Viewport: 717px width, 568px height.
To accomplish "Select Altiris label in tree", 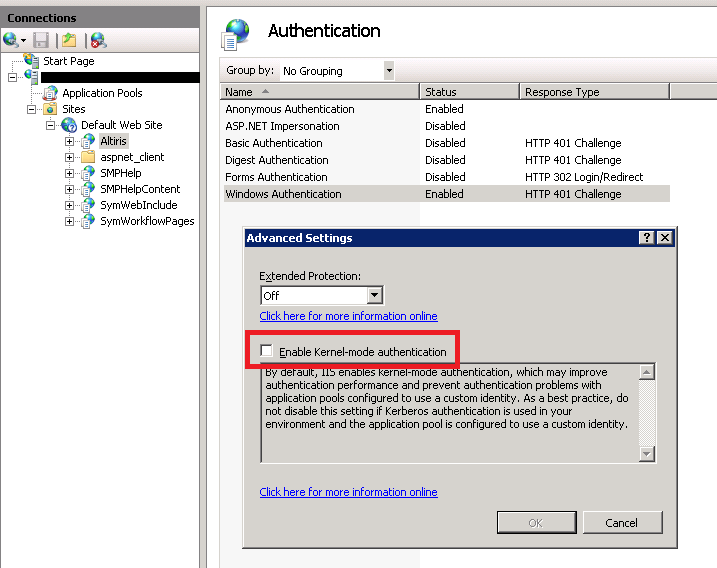I will pyautogui.click(x=113, y=141).
